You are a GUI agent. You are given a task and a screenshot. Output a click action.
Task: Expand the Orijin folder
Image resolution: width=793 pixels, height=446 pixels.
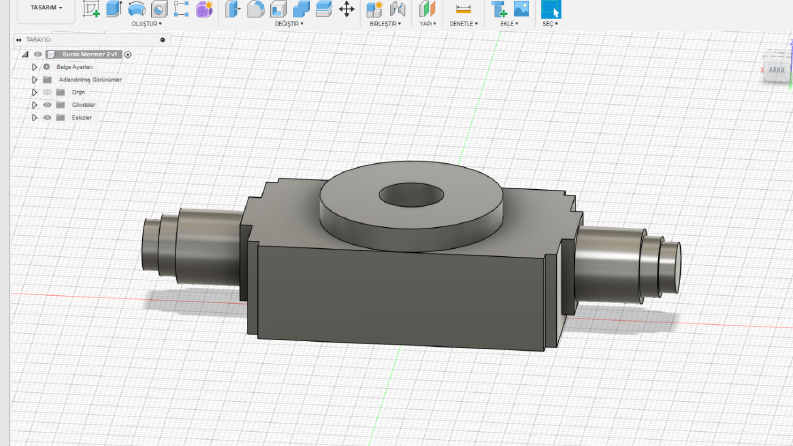click(x=34, y=92)
